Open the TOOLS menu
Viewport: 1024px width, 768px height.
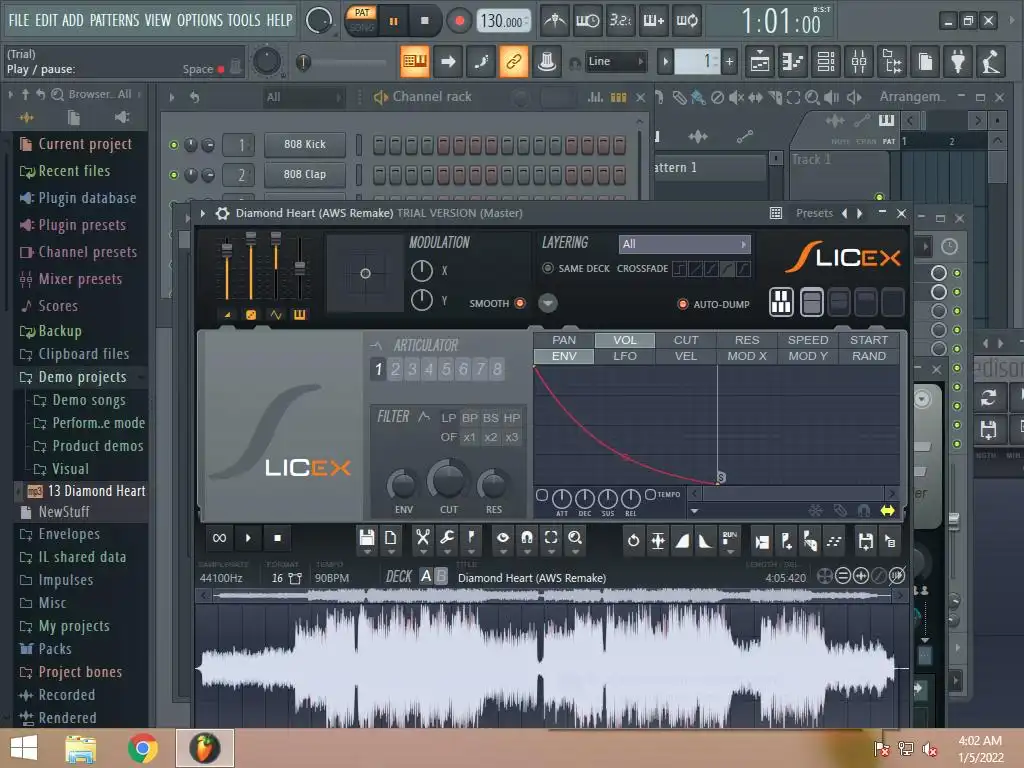tap(244, 20)
